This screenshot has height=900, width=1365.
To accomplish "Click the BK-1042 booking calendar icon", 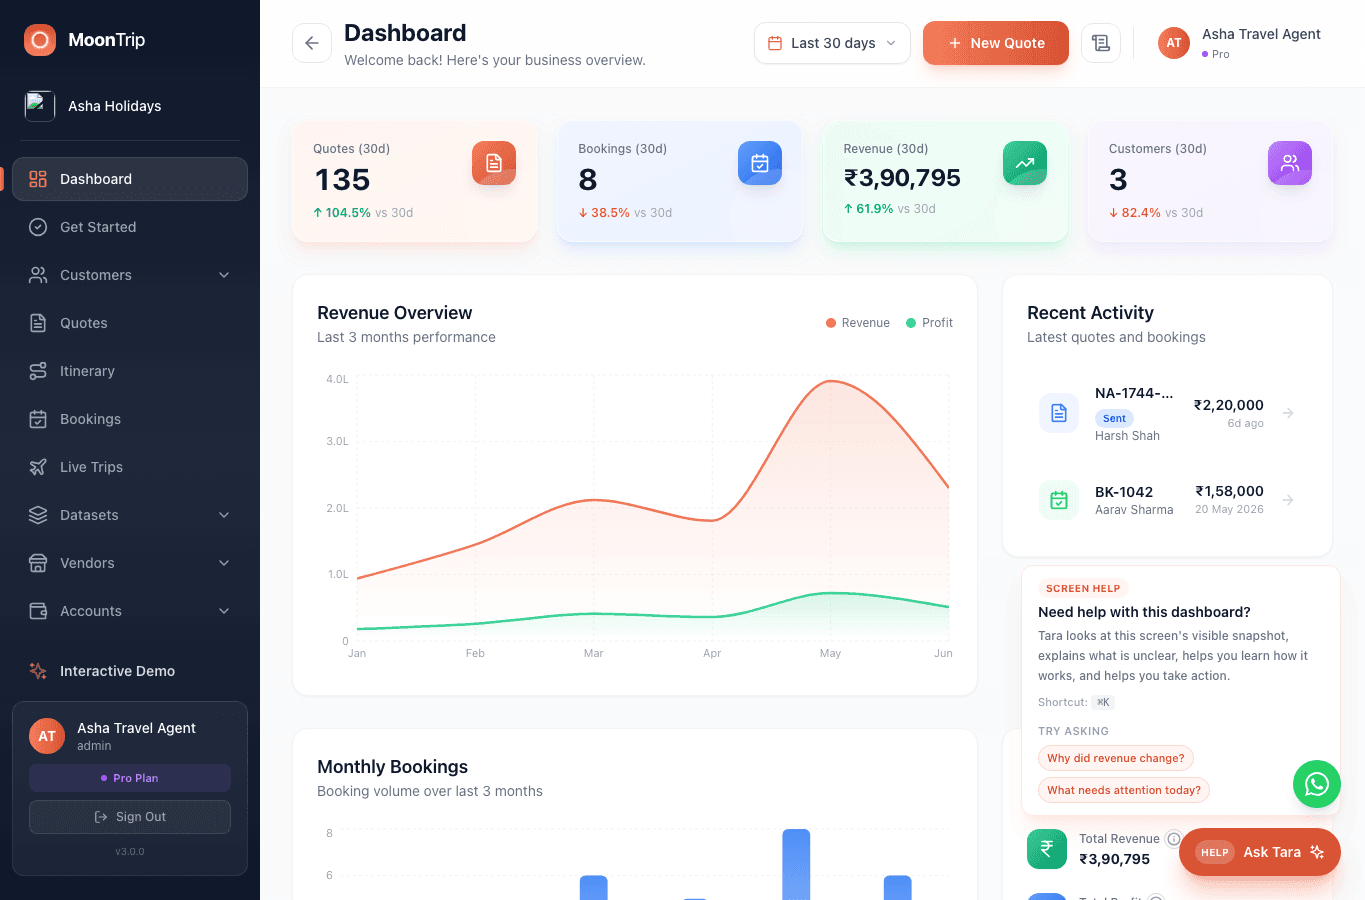I will [x=1059, y=500].
